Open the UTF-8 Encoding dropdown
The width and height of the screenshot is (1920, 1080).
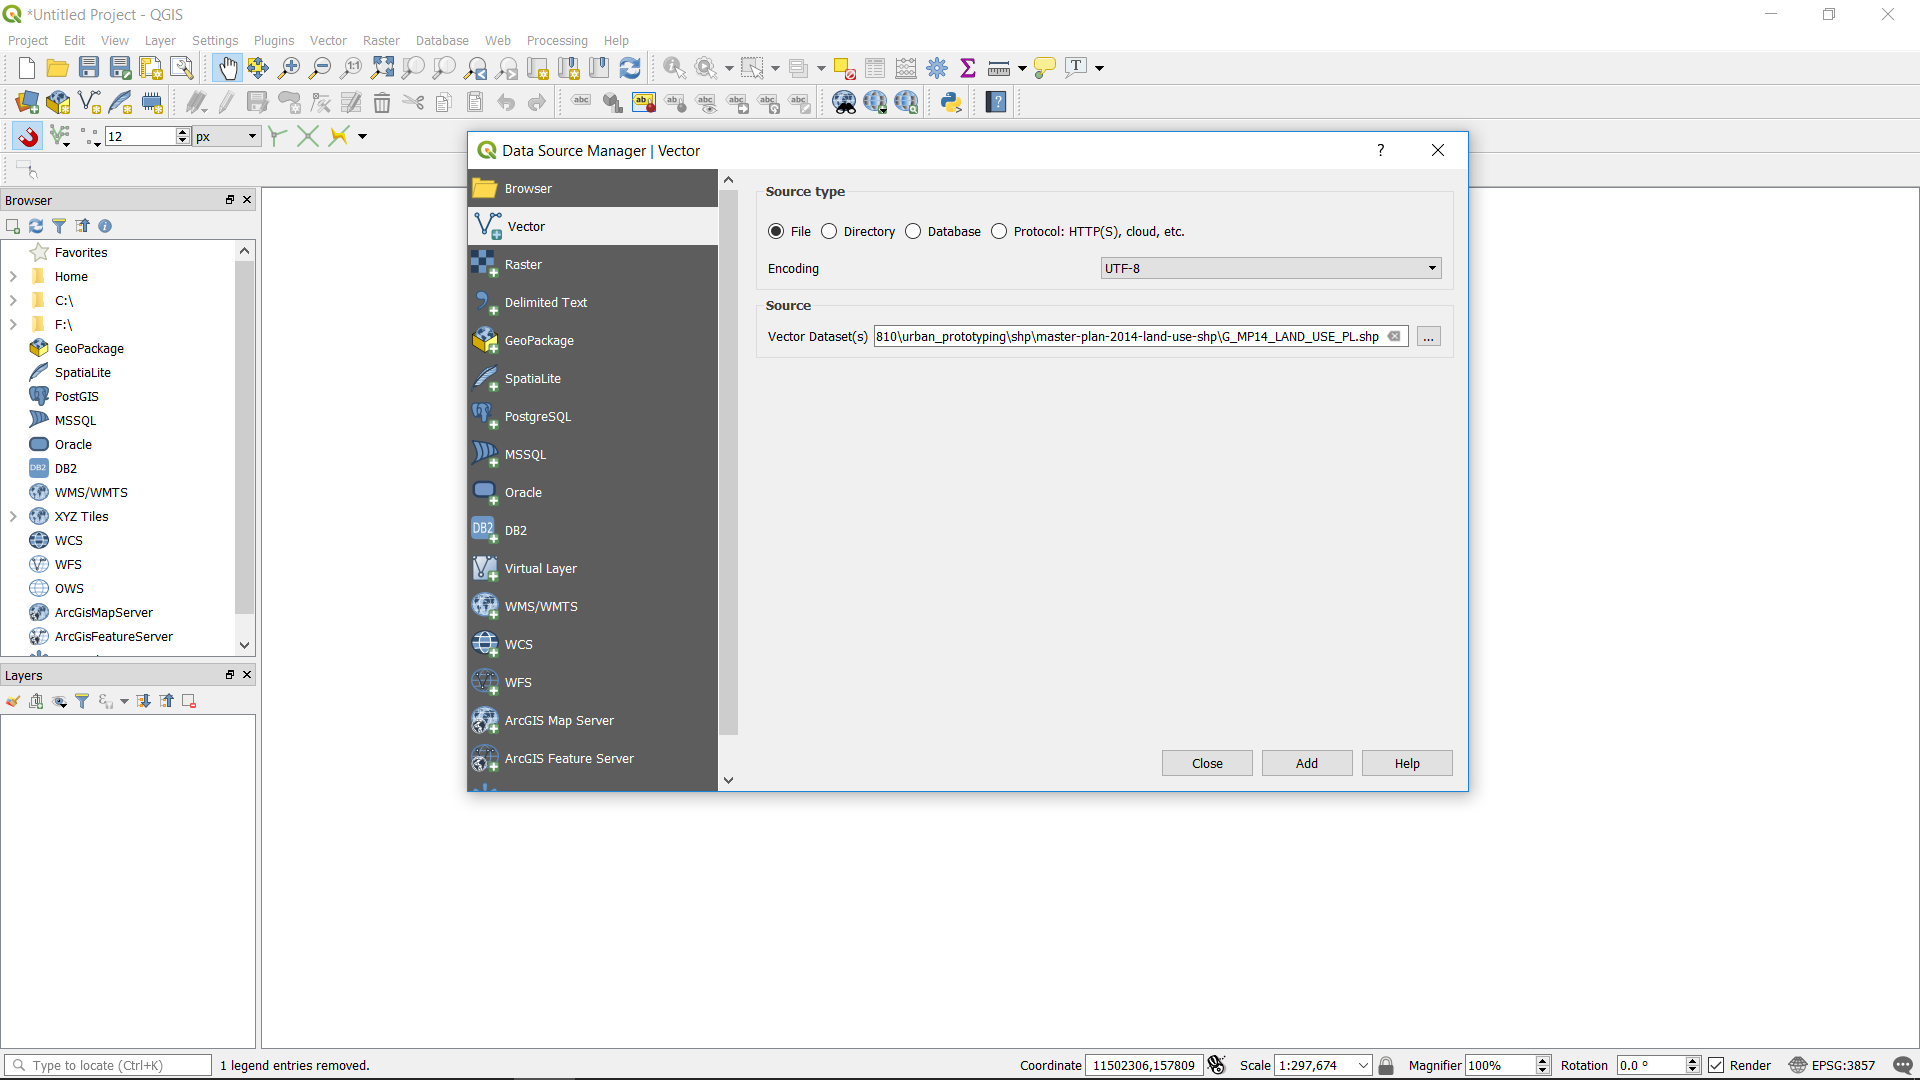point(1270,268)
